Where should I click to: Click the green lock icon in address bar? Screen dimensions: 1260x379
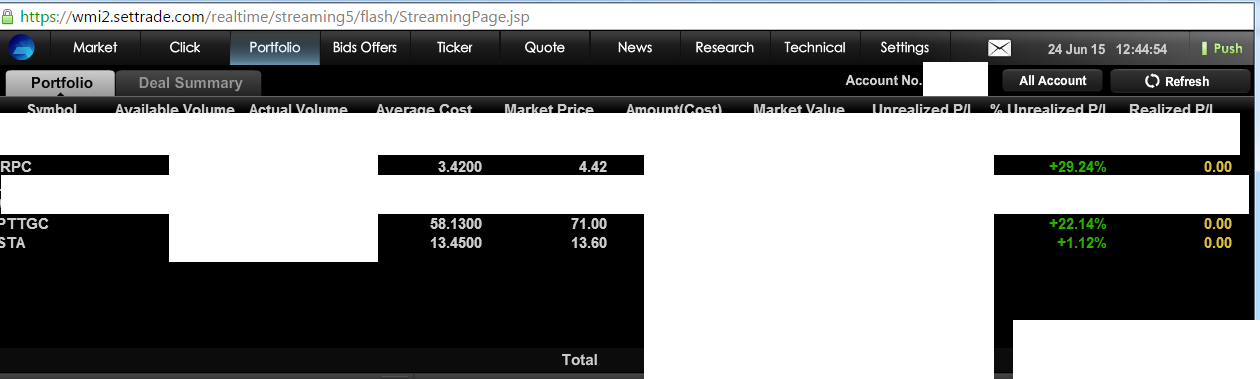point(9,17)
